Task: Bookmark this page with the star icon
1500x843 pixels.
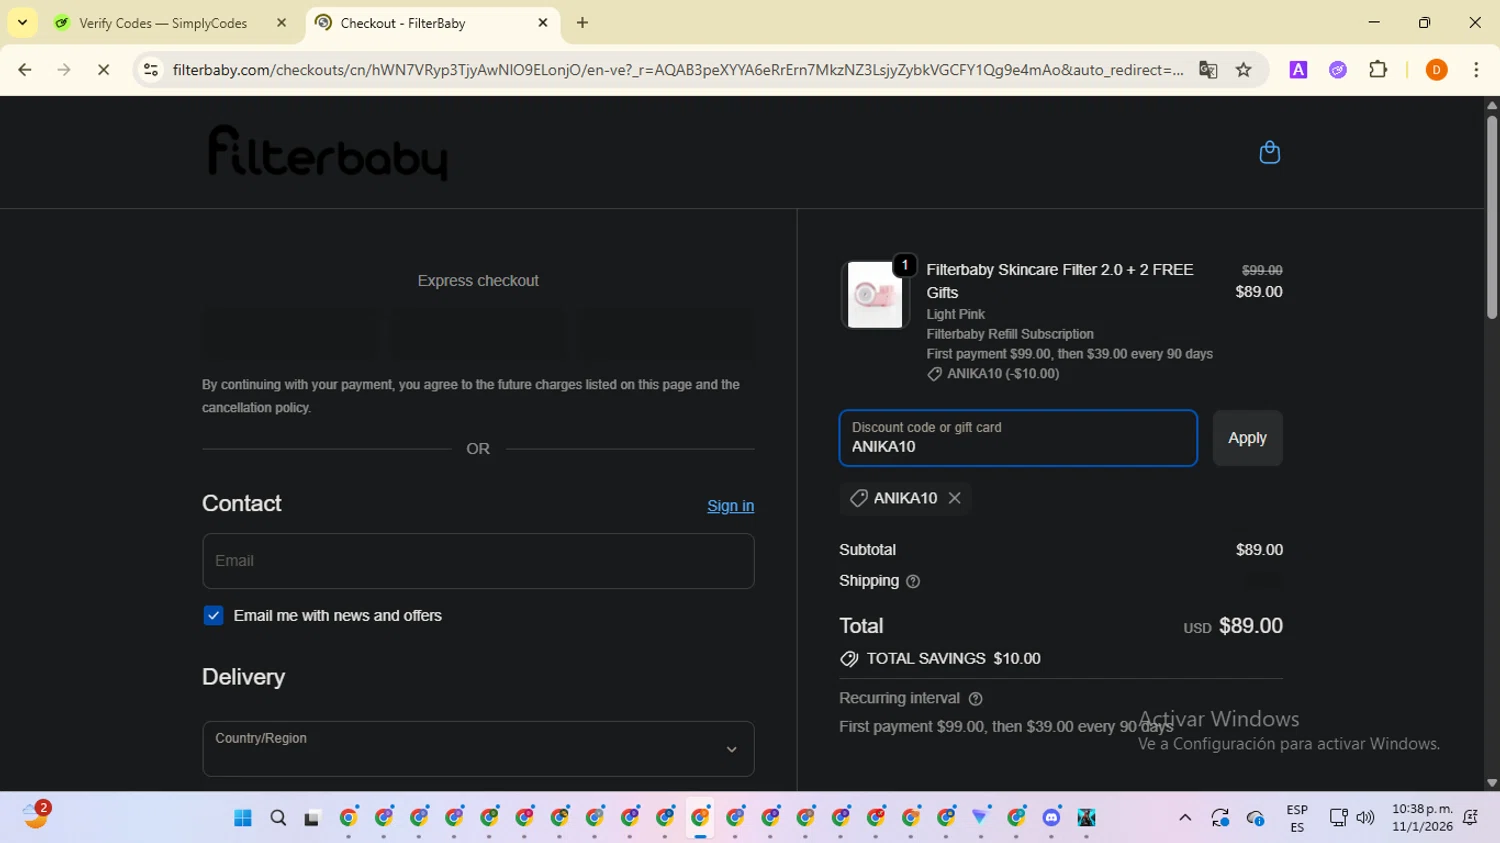Action: [x=1244, y=70]
